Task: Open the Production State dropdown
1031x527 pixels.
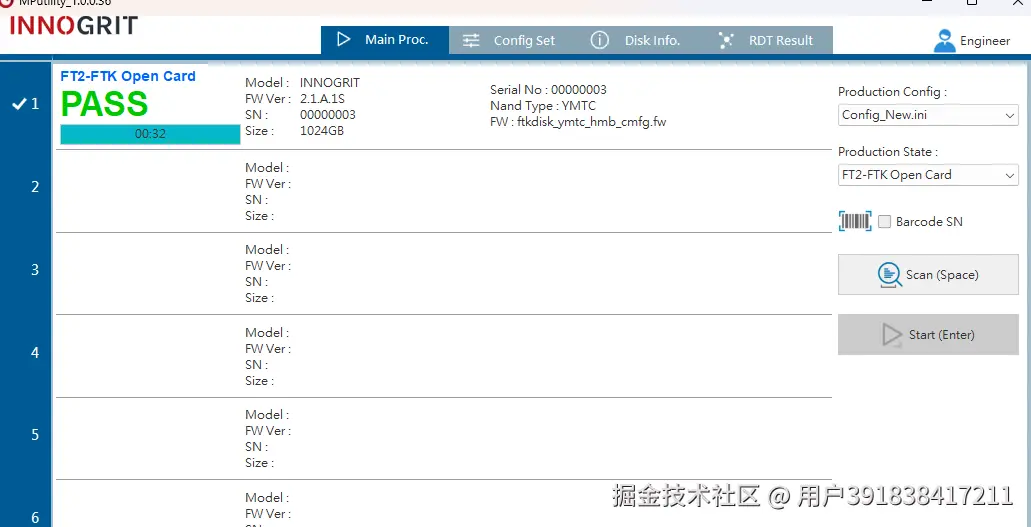Action: point(928,175)
